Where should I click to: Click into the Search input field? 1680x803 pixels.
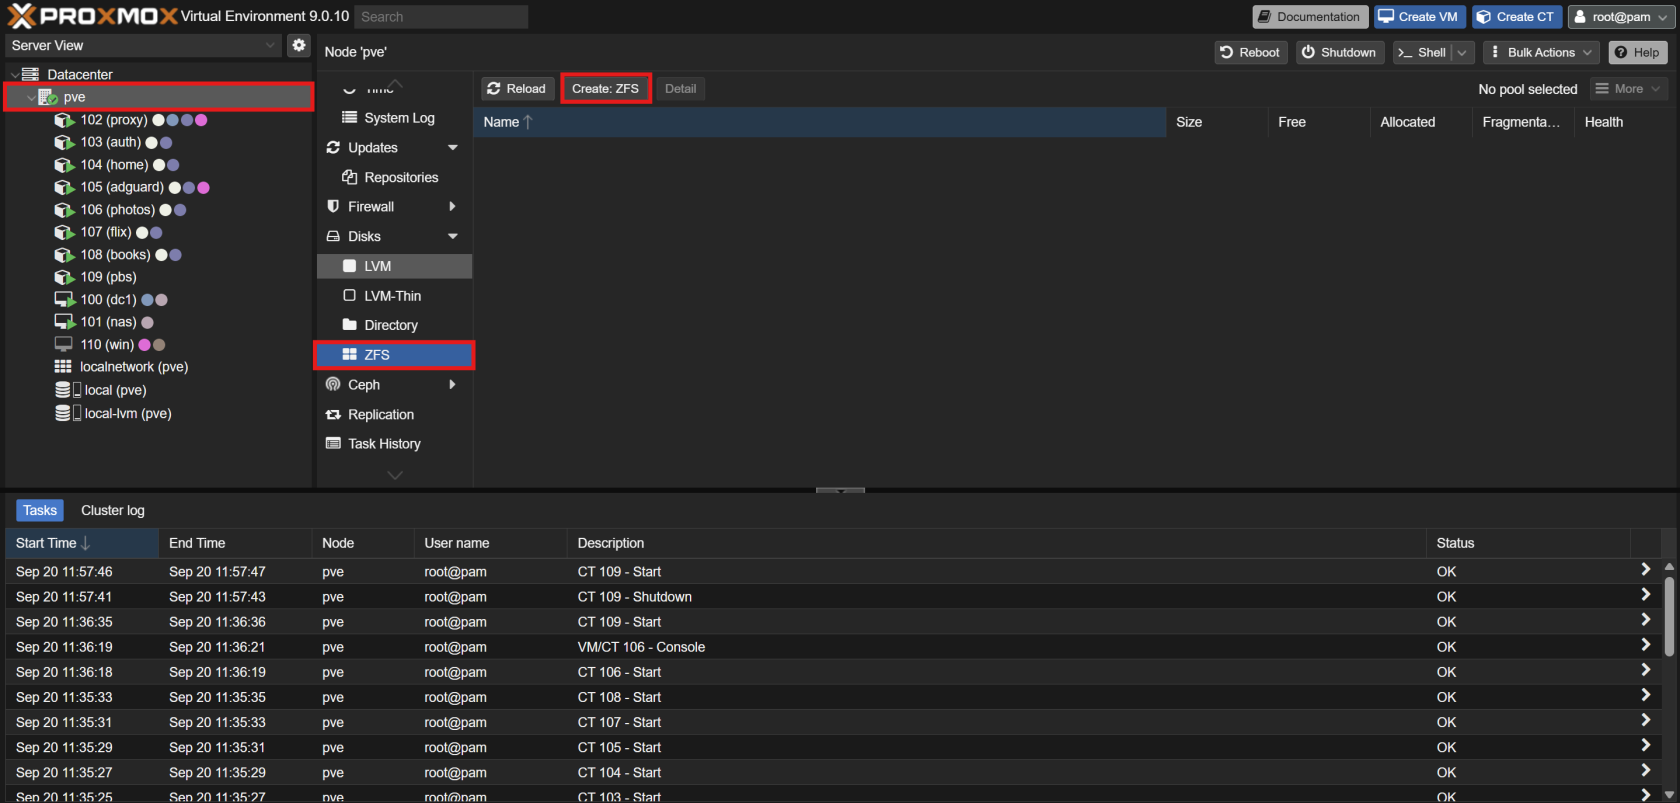click(441, 17)
